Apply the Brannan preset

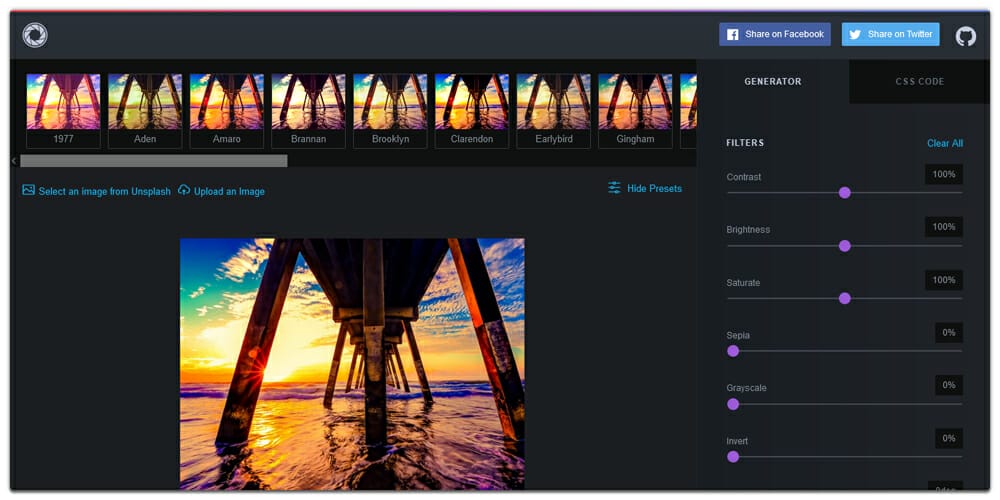[308, 111]
